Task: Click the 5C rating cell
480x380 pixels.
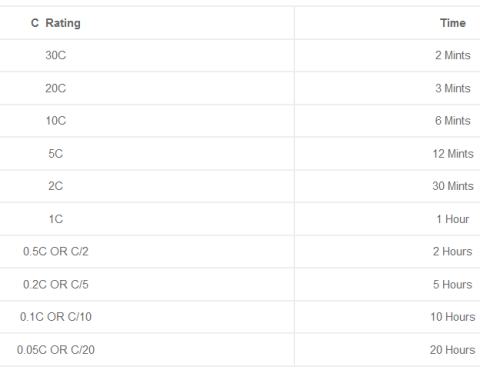Action: coord(56,154)
